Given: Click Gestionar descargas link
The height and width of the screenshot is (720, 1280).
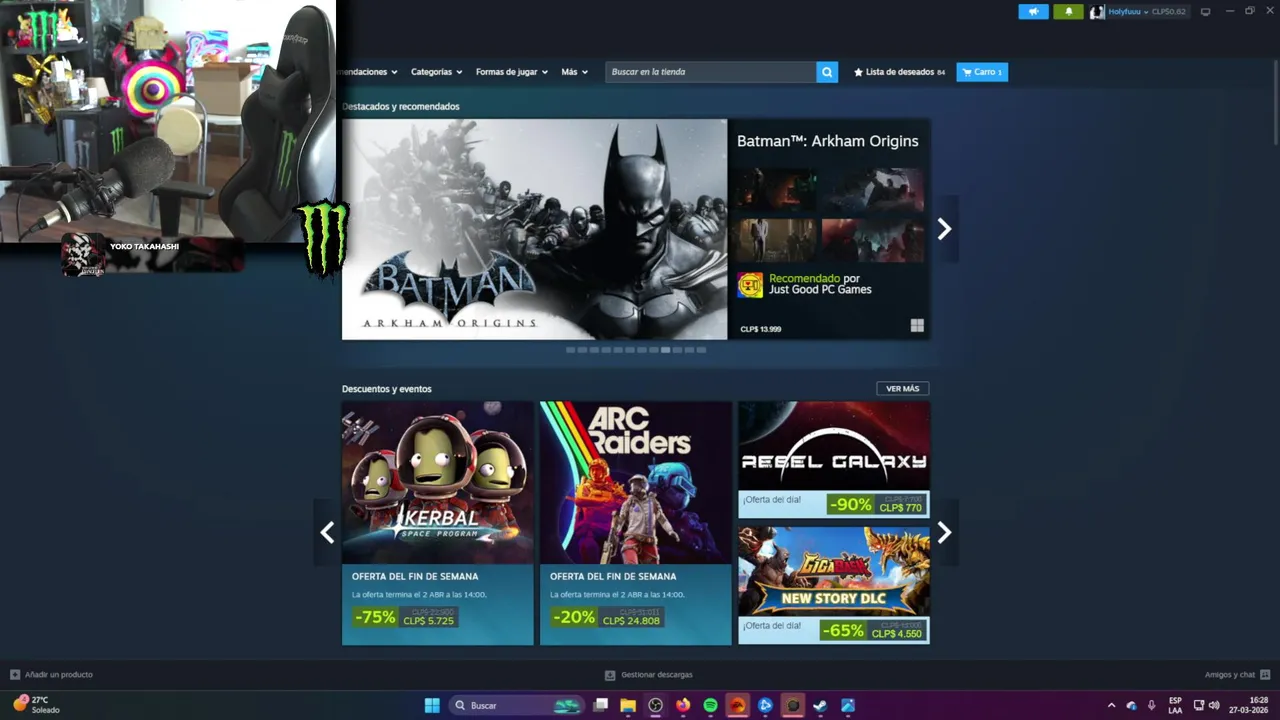Looking at the screenshot, I should (656, 675).
